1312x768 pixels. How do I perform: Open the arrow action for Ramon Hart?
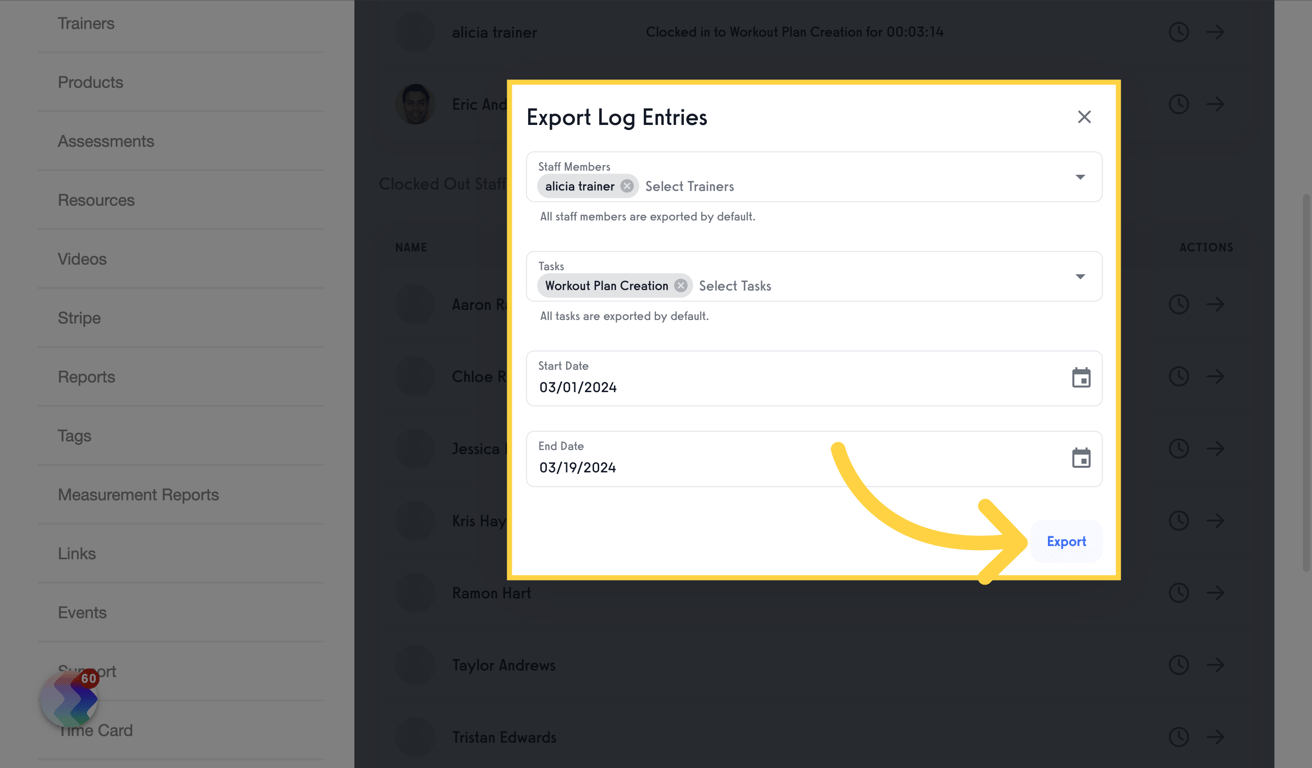pos(1215,592)
